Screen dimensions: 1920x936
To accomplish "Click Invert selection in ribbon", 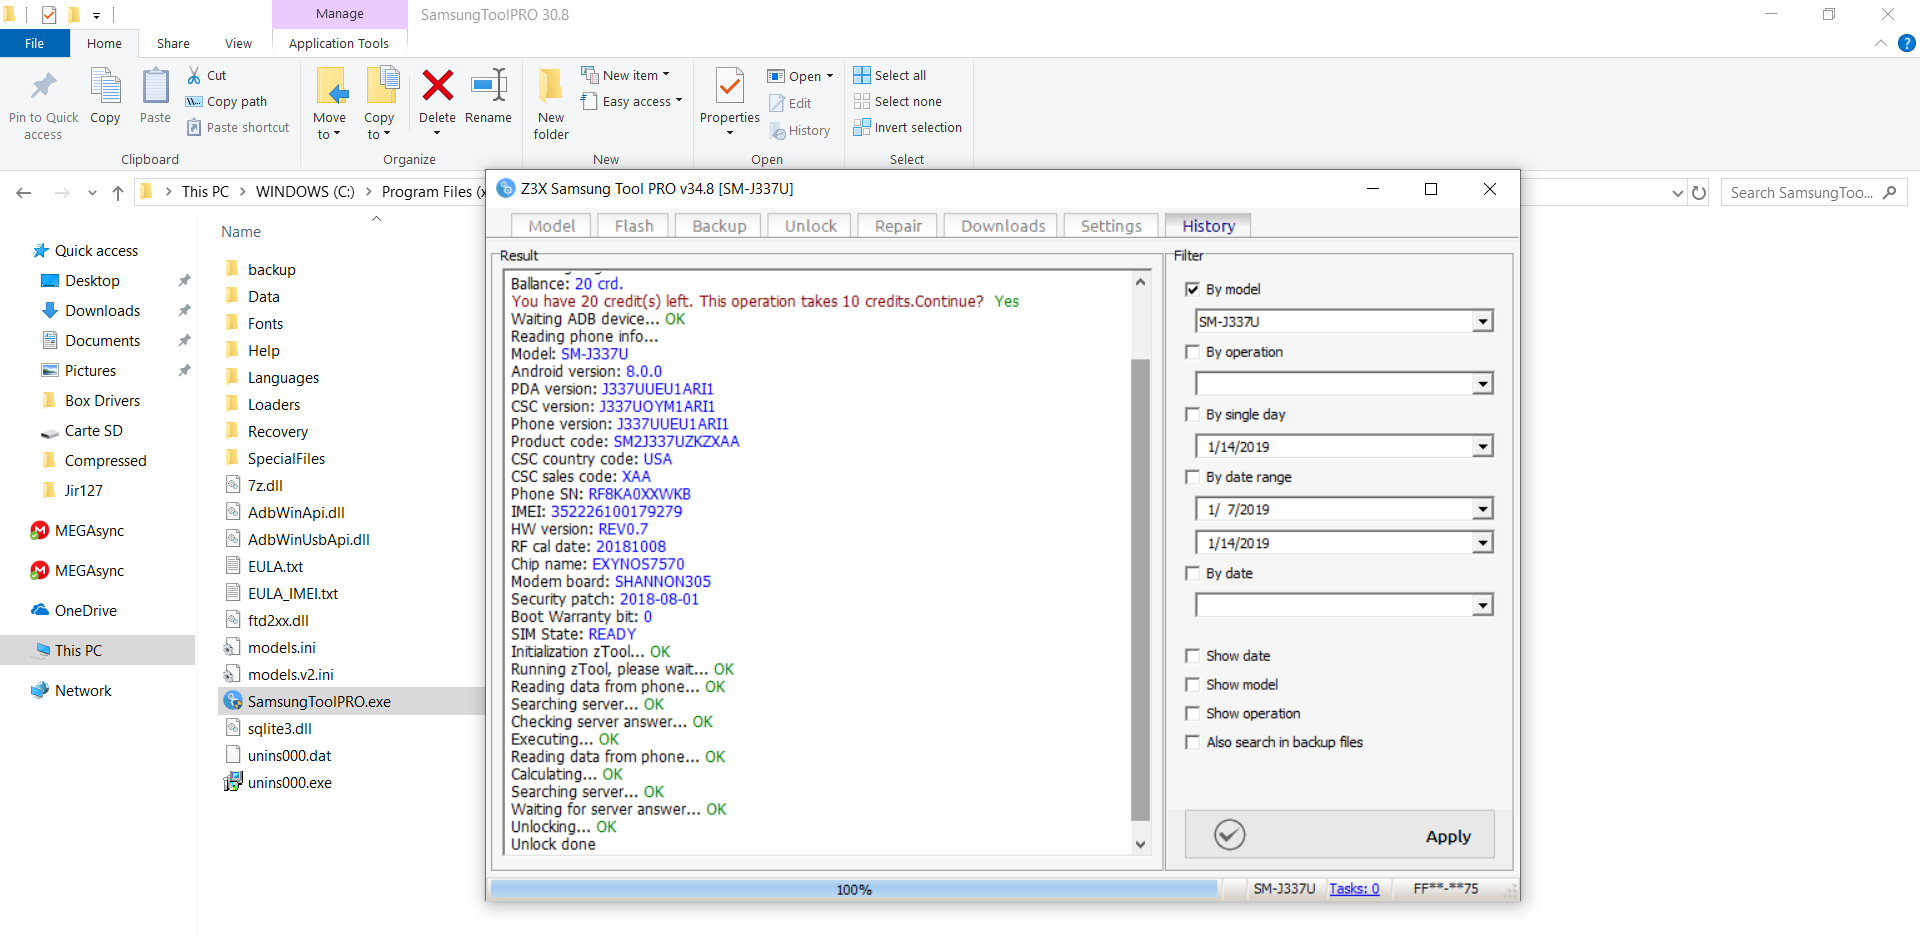I will [x=908, y=127].
